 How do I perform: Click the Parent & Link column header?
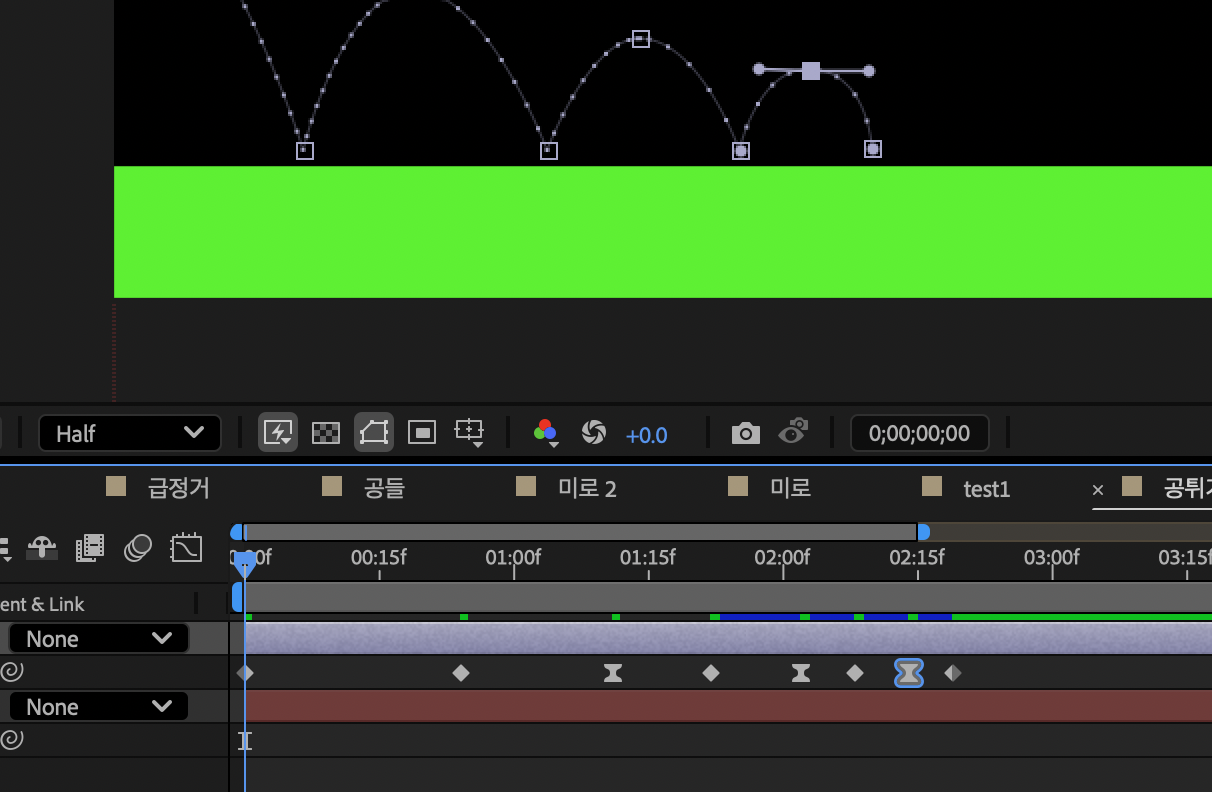click(42, 604)
